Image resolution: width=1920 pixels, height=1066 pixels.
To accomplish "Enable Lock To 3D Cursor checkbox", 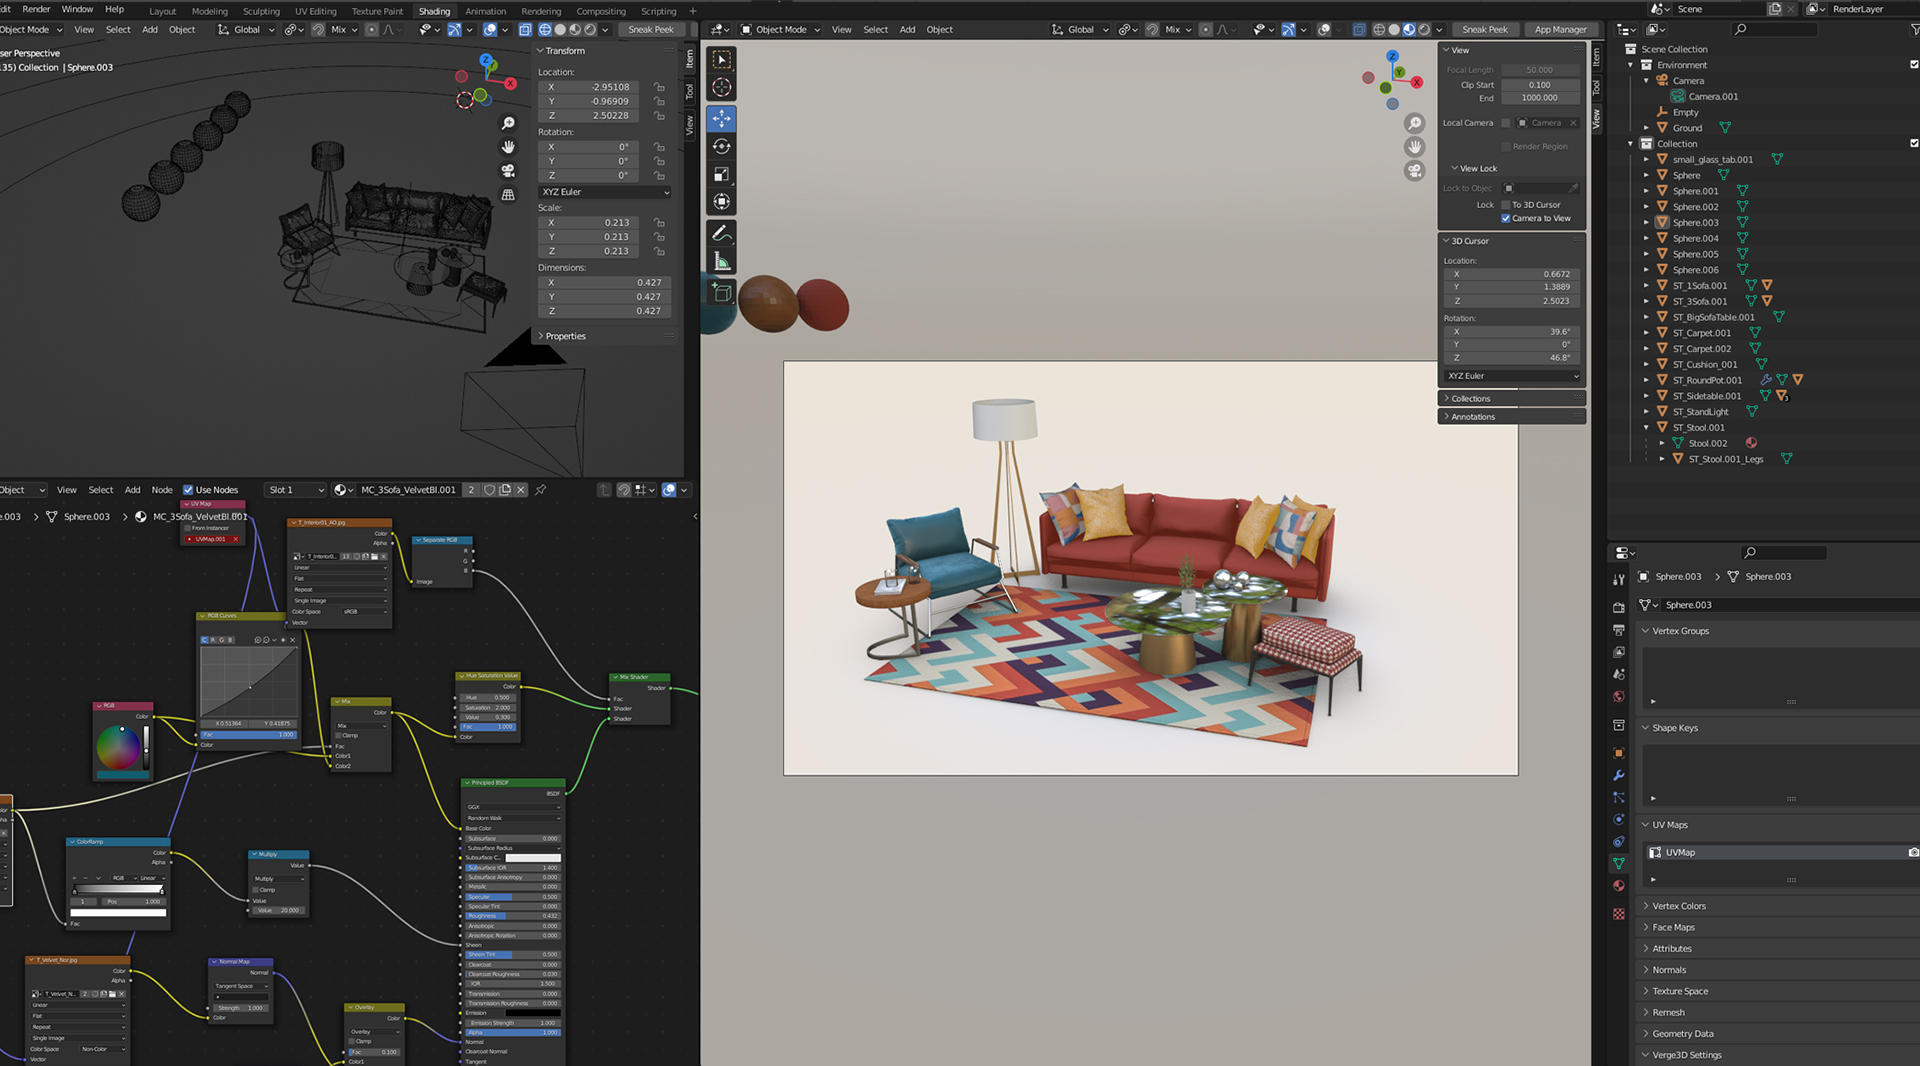I will 1505,205.
